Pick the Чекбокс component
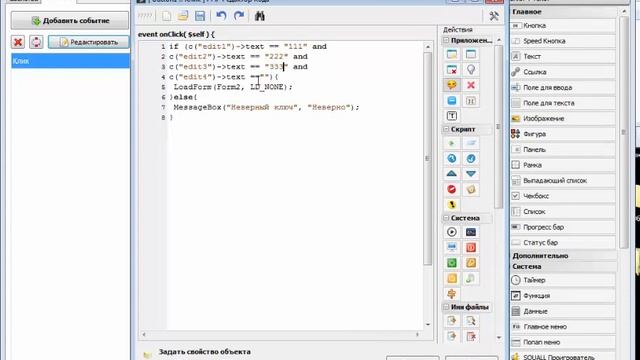640x360 pixels. (563, 196)
